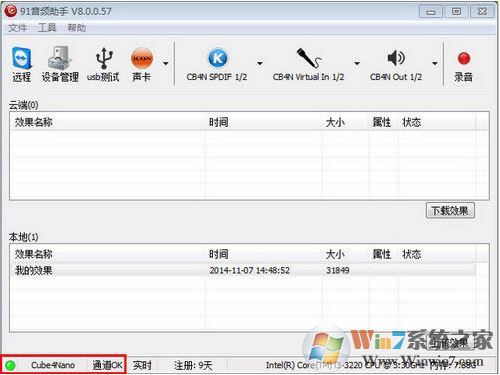Open the 工具 menu
Image resolution: width=500 pixels, height=375 pixels.
coord(47,28)
